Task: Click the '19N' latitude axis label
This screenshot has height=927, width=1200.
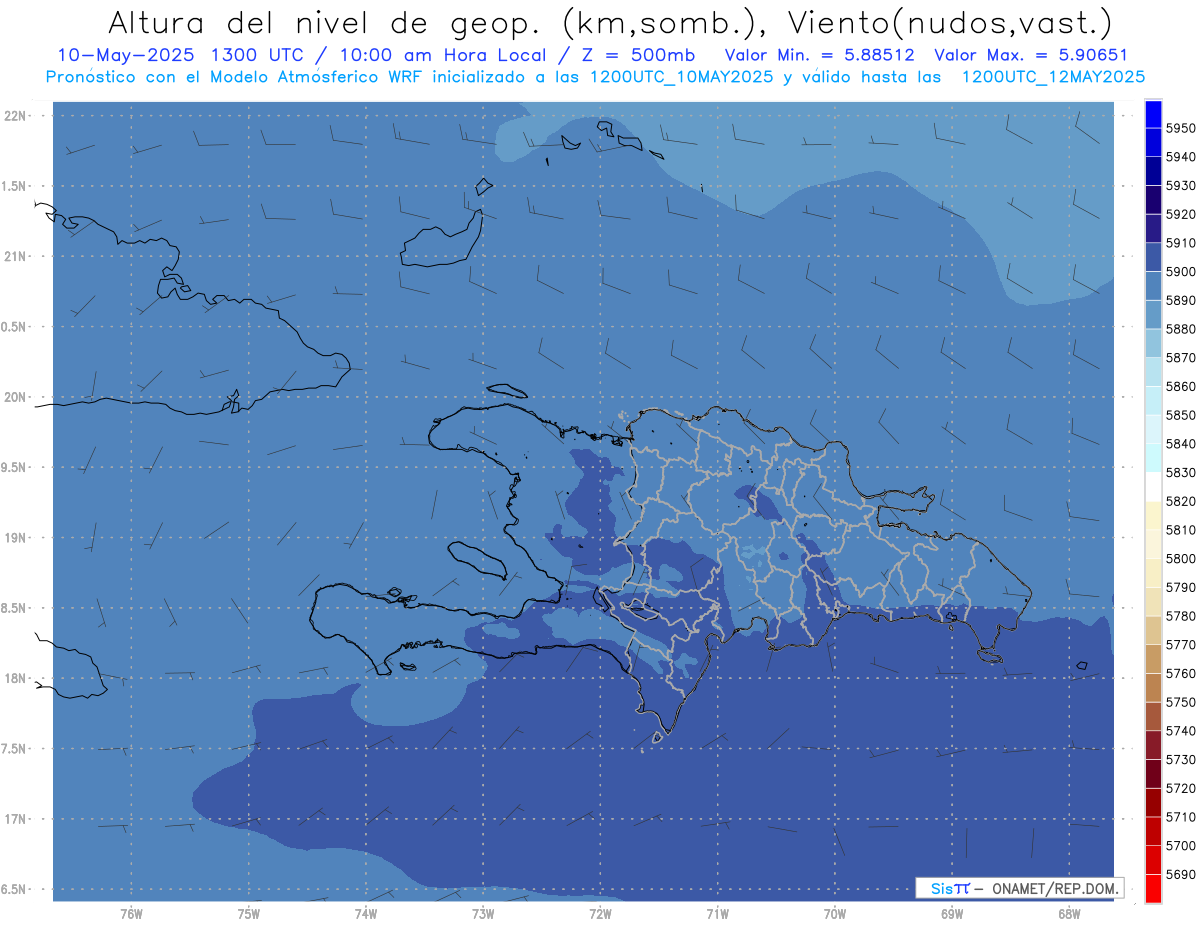Action: coord(15,538)
